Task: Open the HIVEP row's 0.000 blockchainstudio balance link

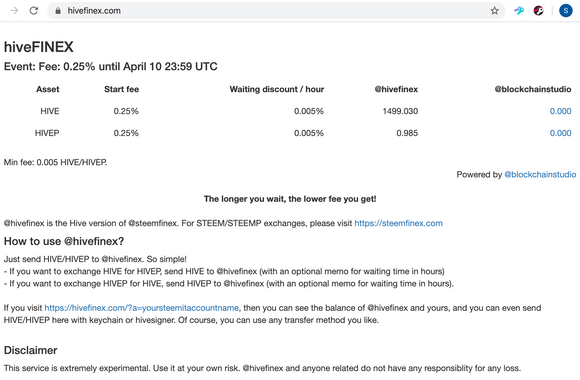Action: click(x=560, y=133)
